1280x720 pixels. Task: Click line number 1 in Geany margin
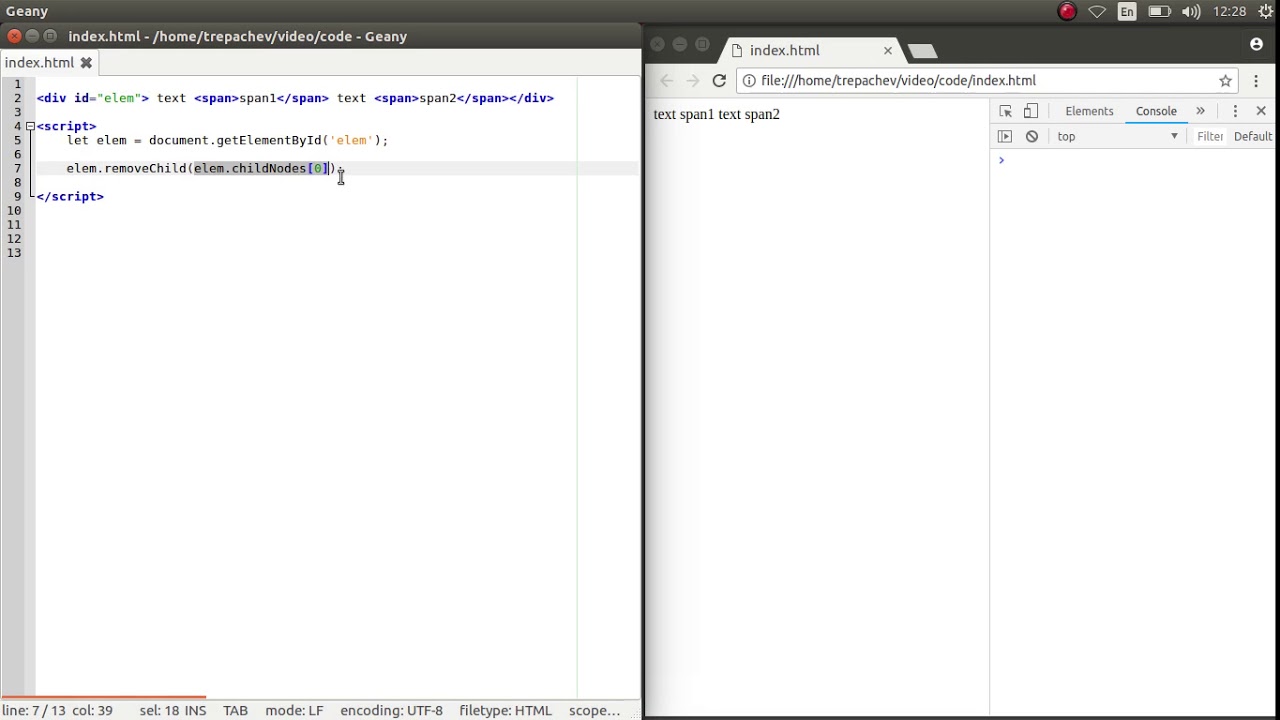[17, 84]
